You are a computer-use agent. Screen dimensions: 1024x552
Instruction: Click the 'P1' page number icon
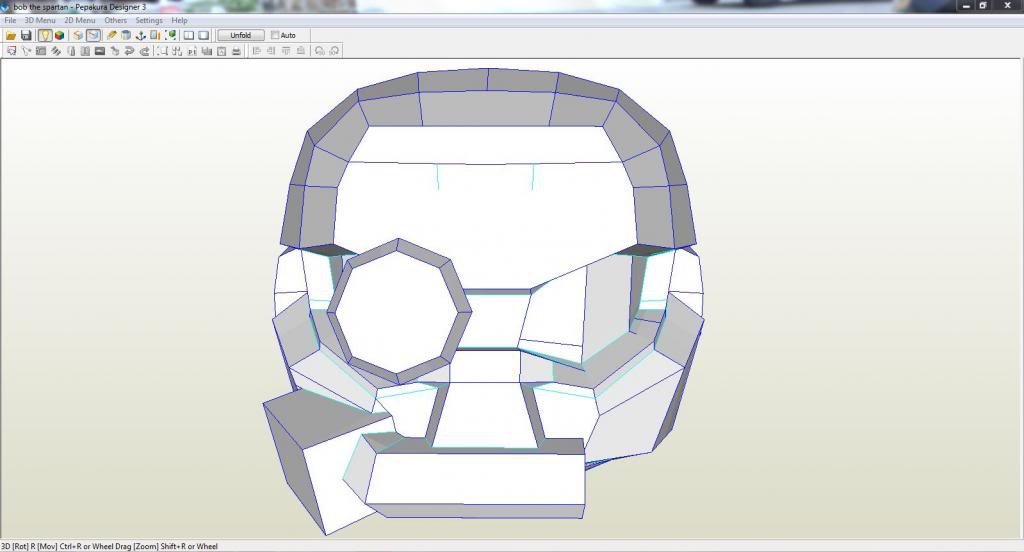[x=192, y=51]
